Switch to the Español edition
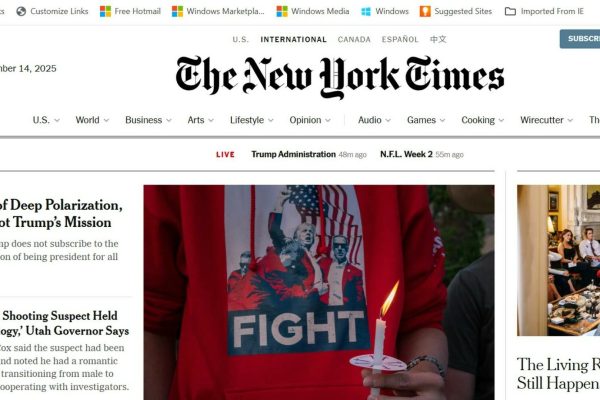 pyautogui.click(x=400, y=39)
